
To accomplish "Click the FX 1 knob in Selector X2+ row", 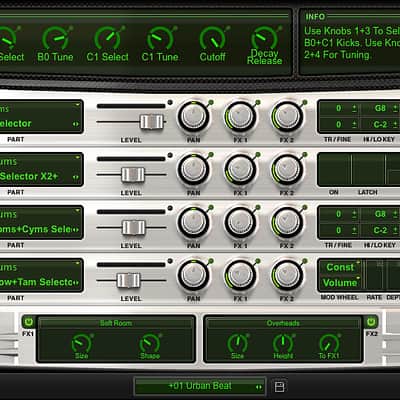I will [x=240, y=170].
